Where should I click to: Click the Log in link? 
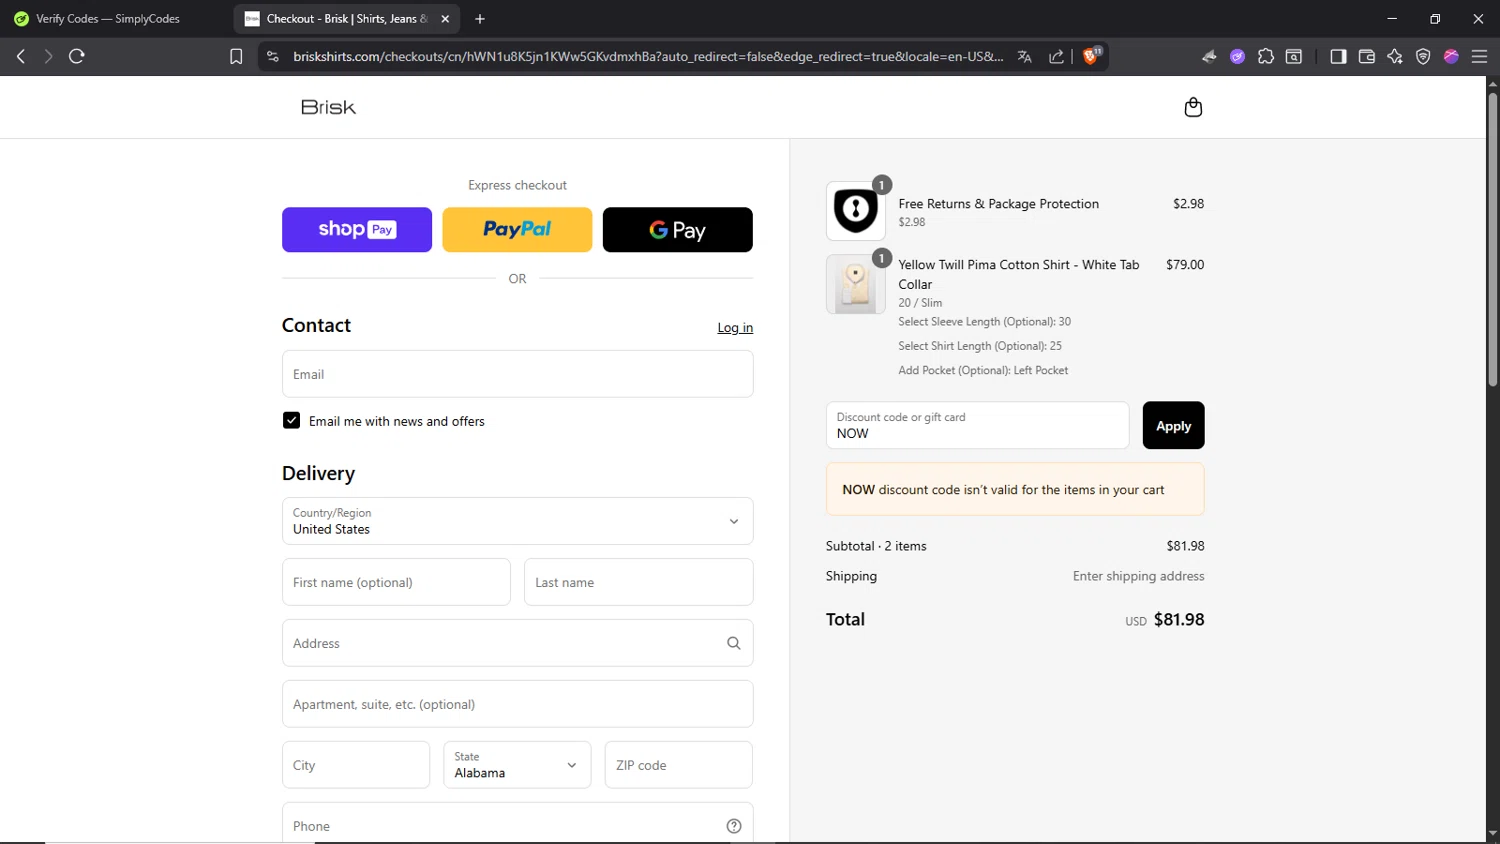tap(735, 328)
